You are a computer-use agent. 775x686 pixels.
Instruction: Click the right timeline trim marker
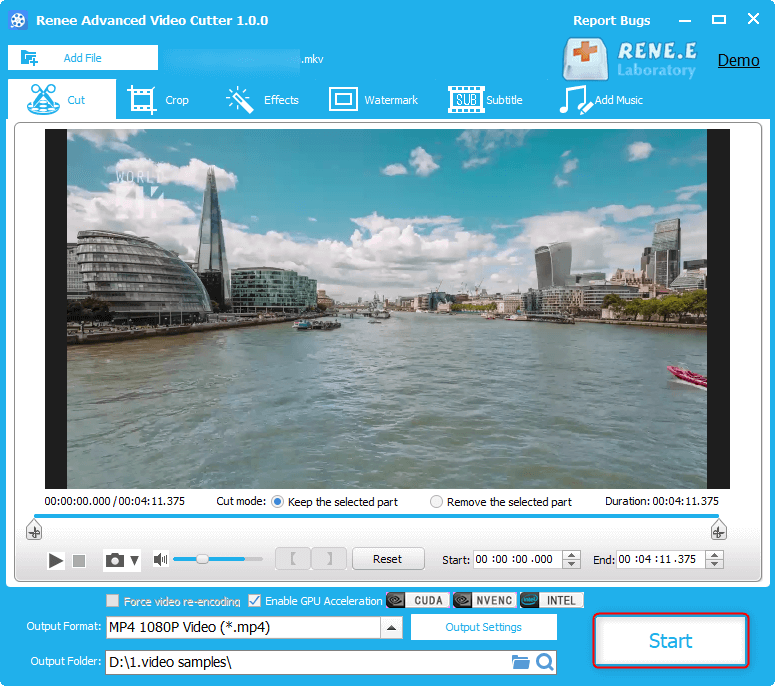718,530
